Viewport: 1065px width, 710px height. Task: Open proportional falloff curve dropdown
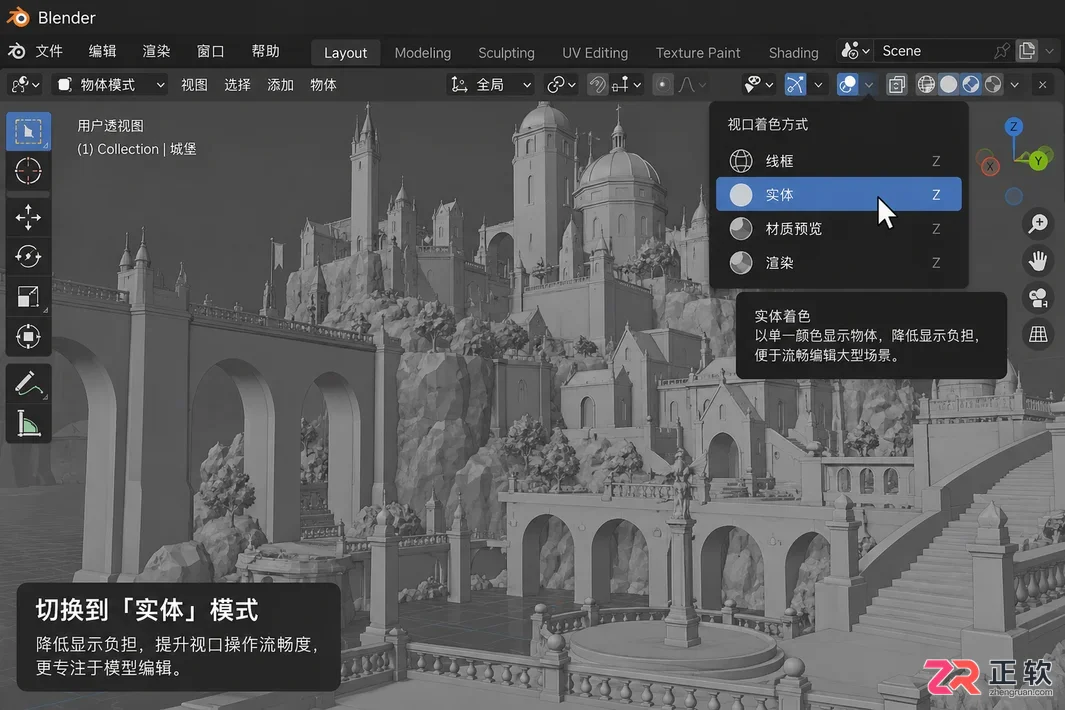click(692, 85)
